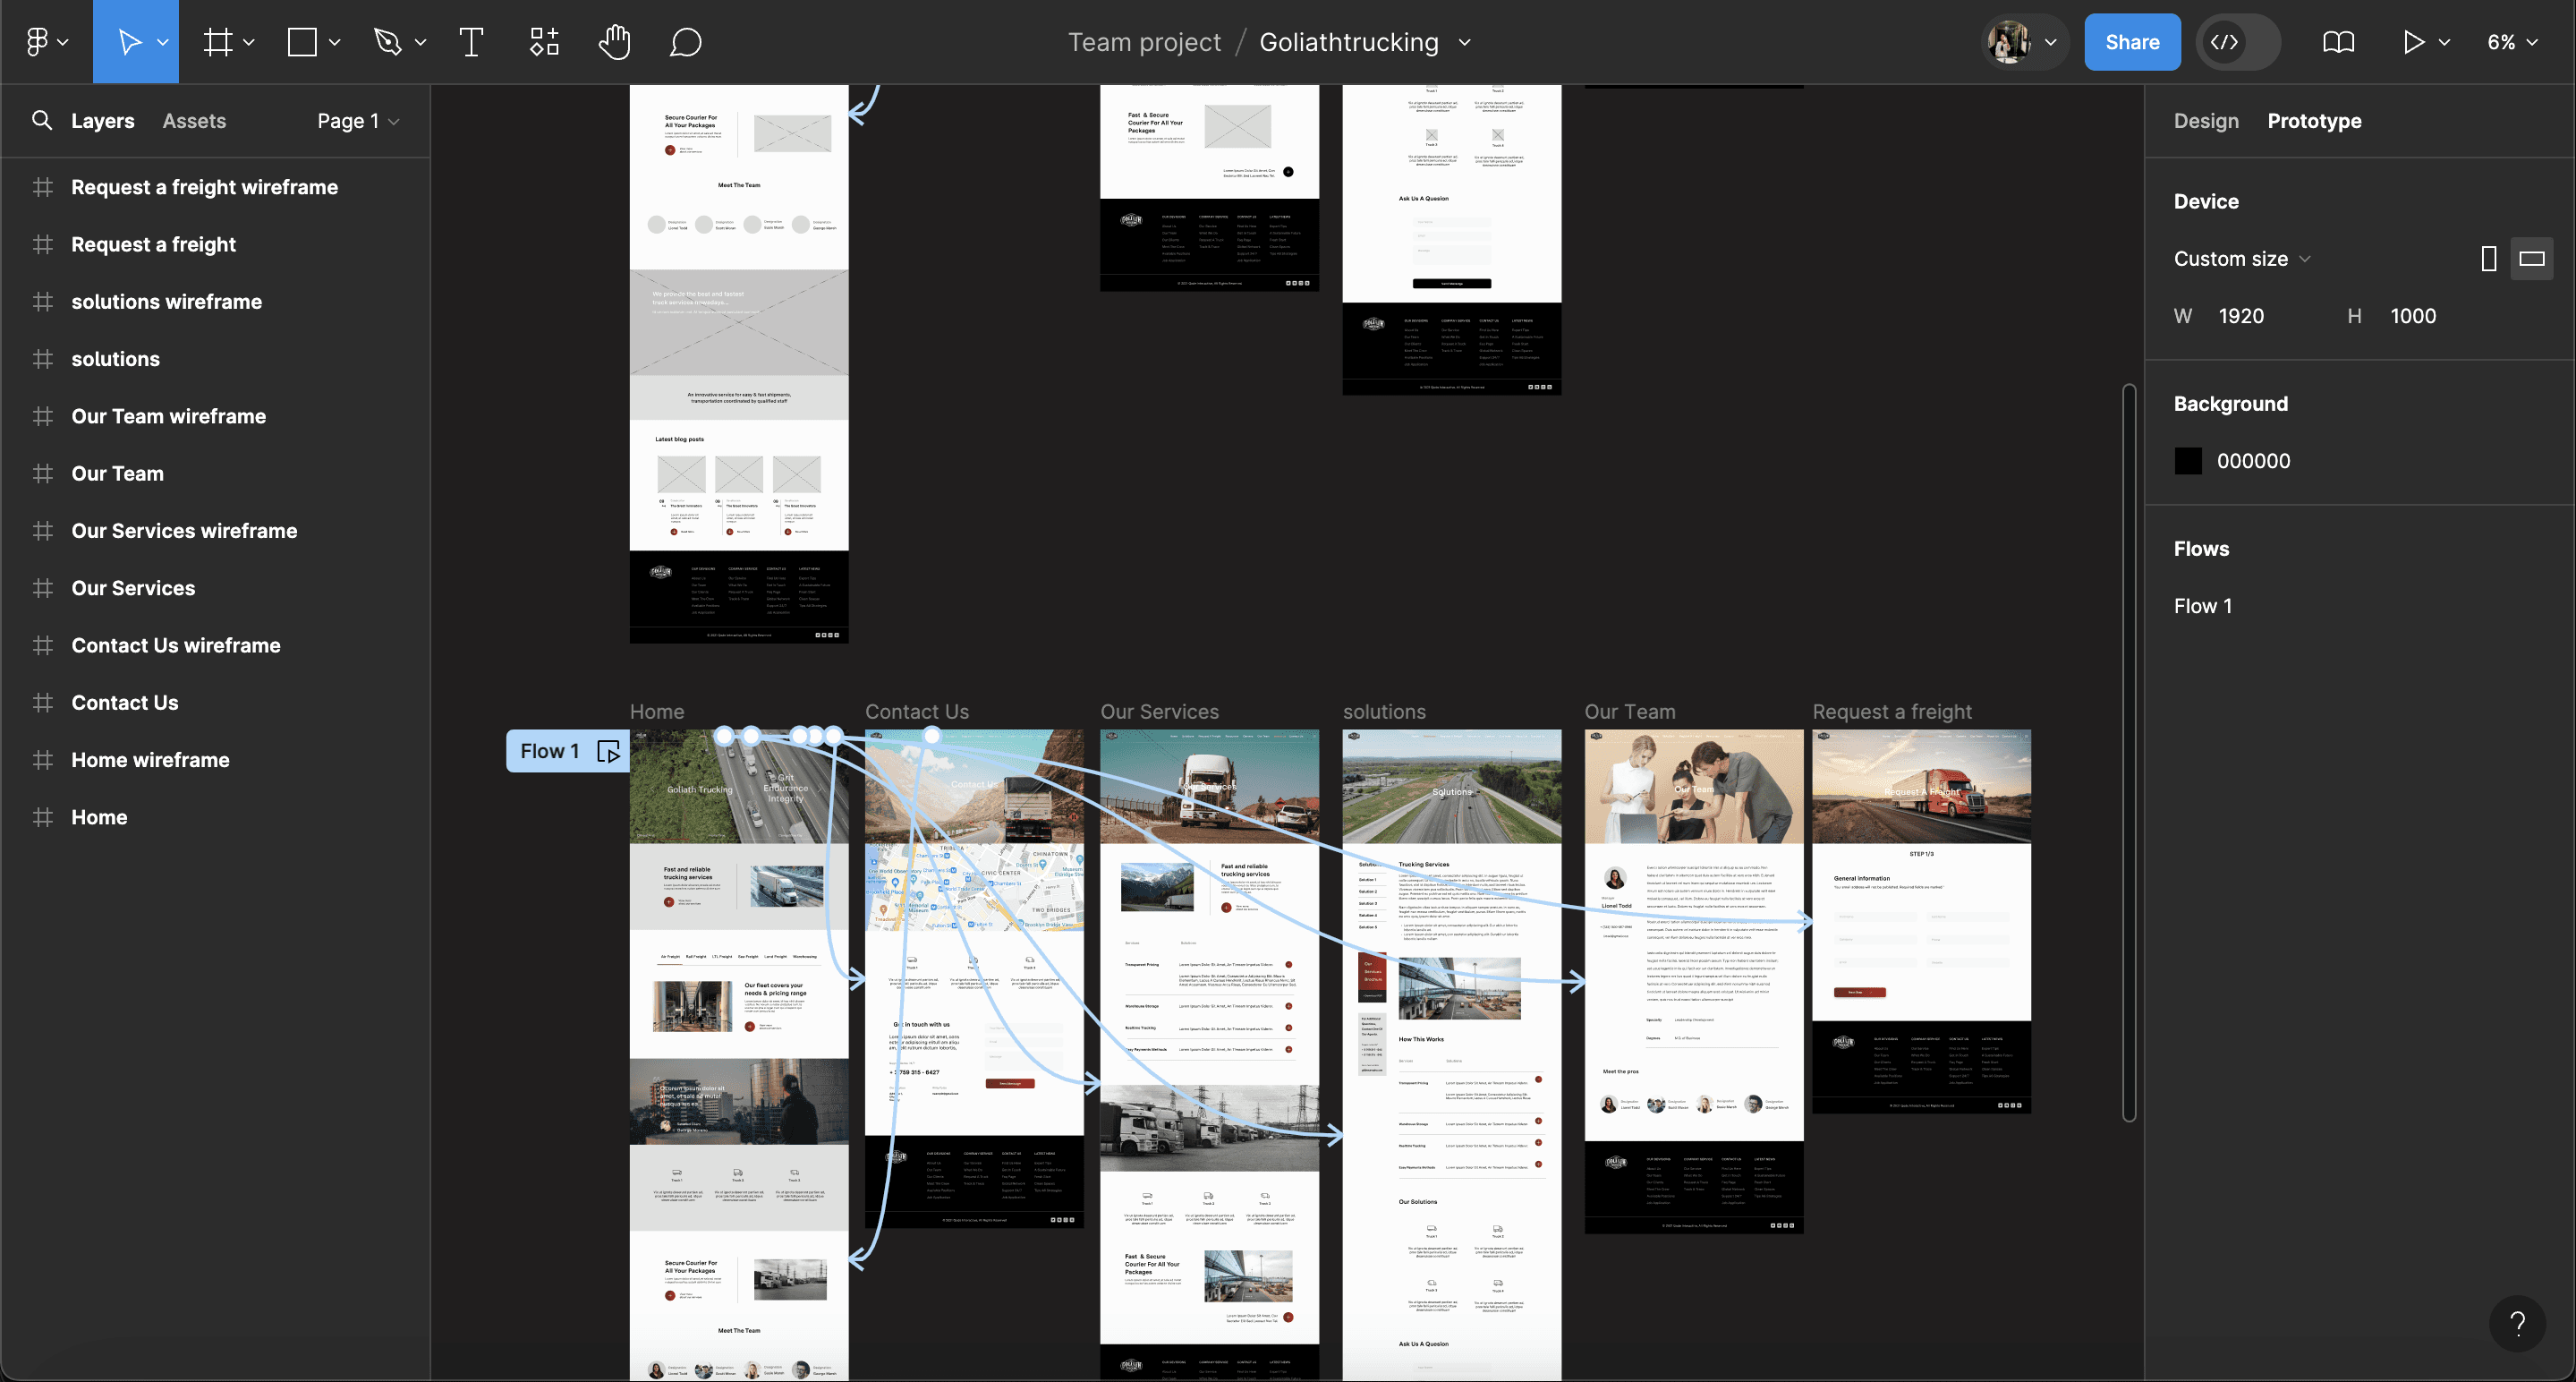Open the Move tool dropdown arrow
The height and width of the screenshot is (1382, 2576).
163,41
